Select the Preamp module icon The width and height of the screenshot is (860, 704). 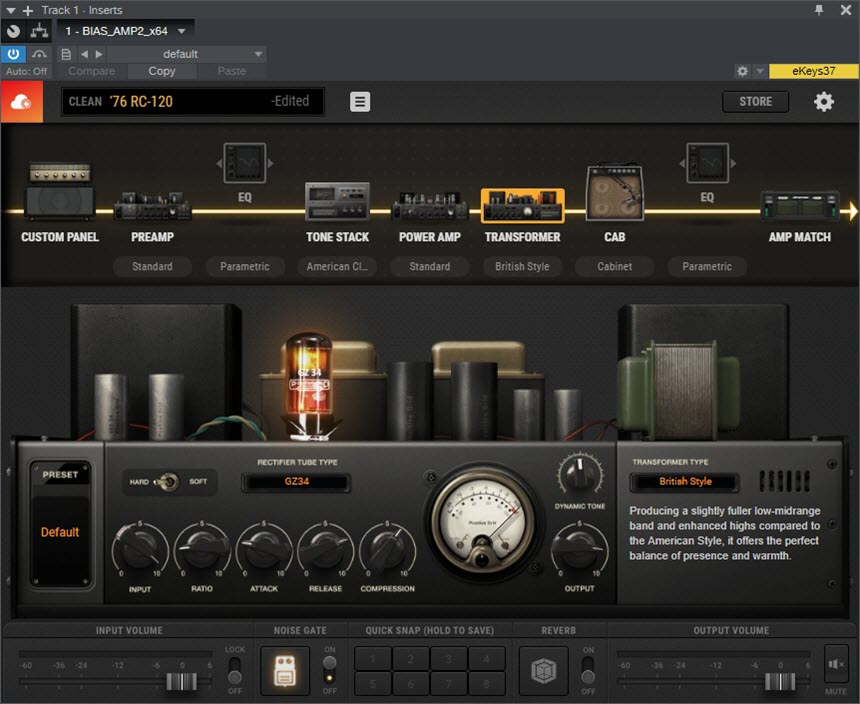(x=152, y=206)
